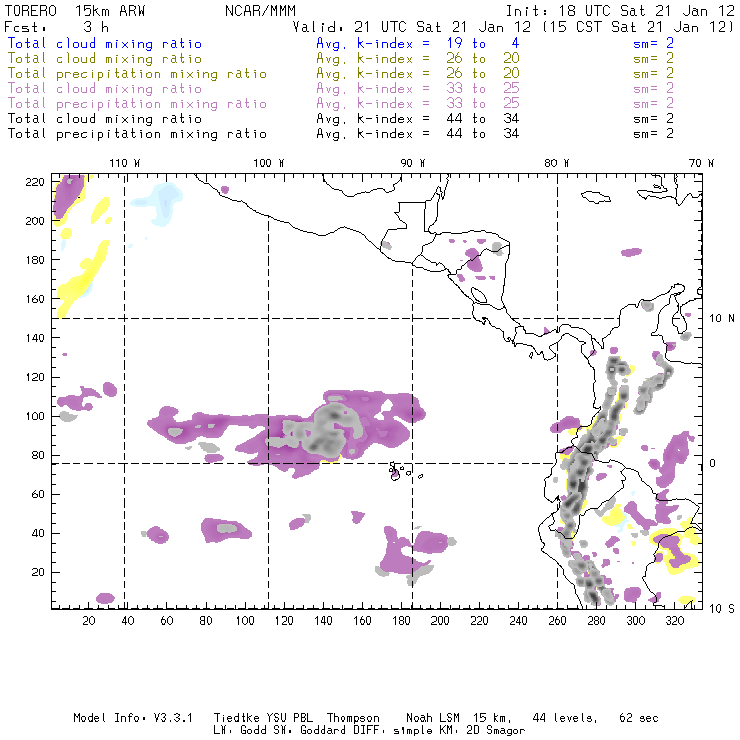Click the 'Thompson' microphysics label

[353, 718]
